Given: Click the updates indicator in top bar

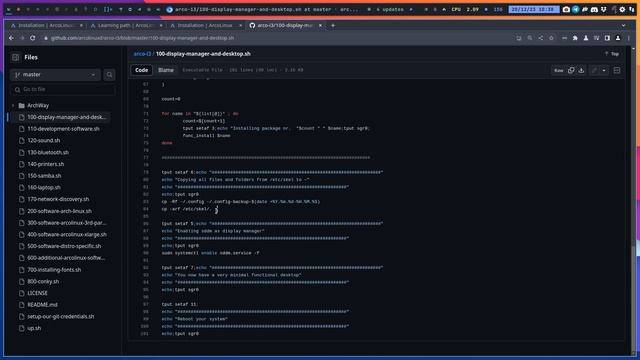Looking at the screenshot, I should [x=390, y=9].
